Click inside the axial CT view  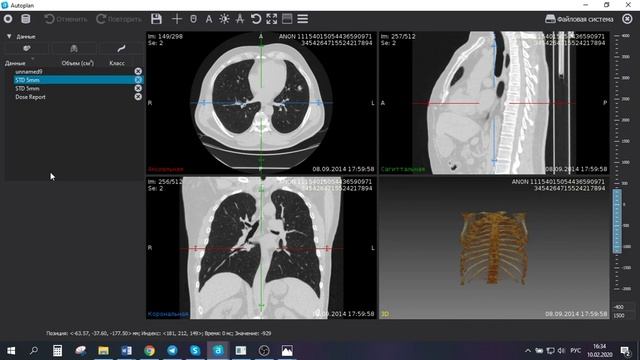click(x=261, y=103)
